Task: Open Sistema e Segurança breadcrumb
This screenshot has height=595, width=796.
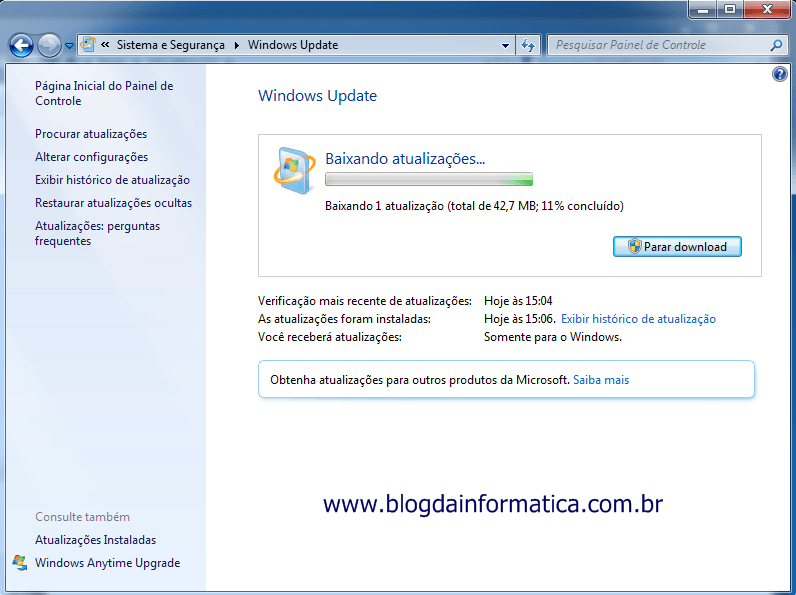Action: [x=171, y=45]
